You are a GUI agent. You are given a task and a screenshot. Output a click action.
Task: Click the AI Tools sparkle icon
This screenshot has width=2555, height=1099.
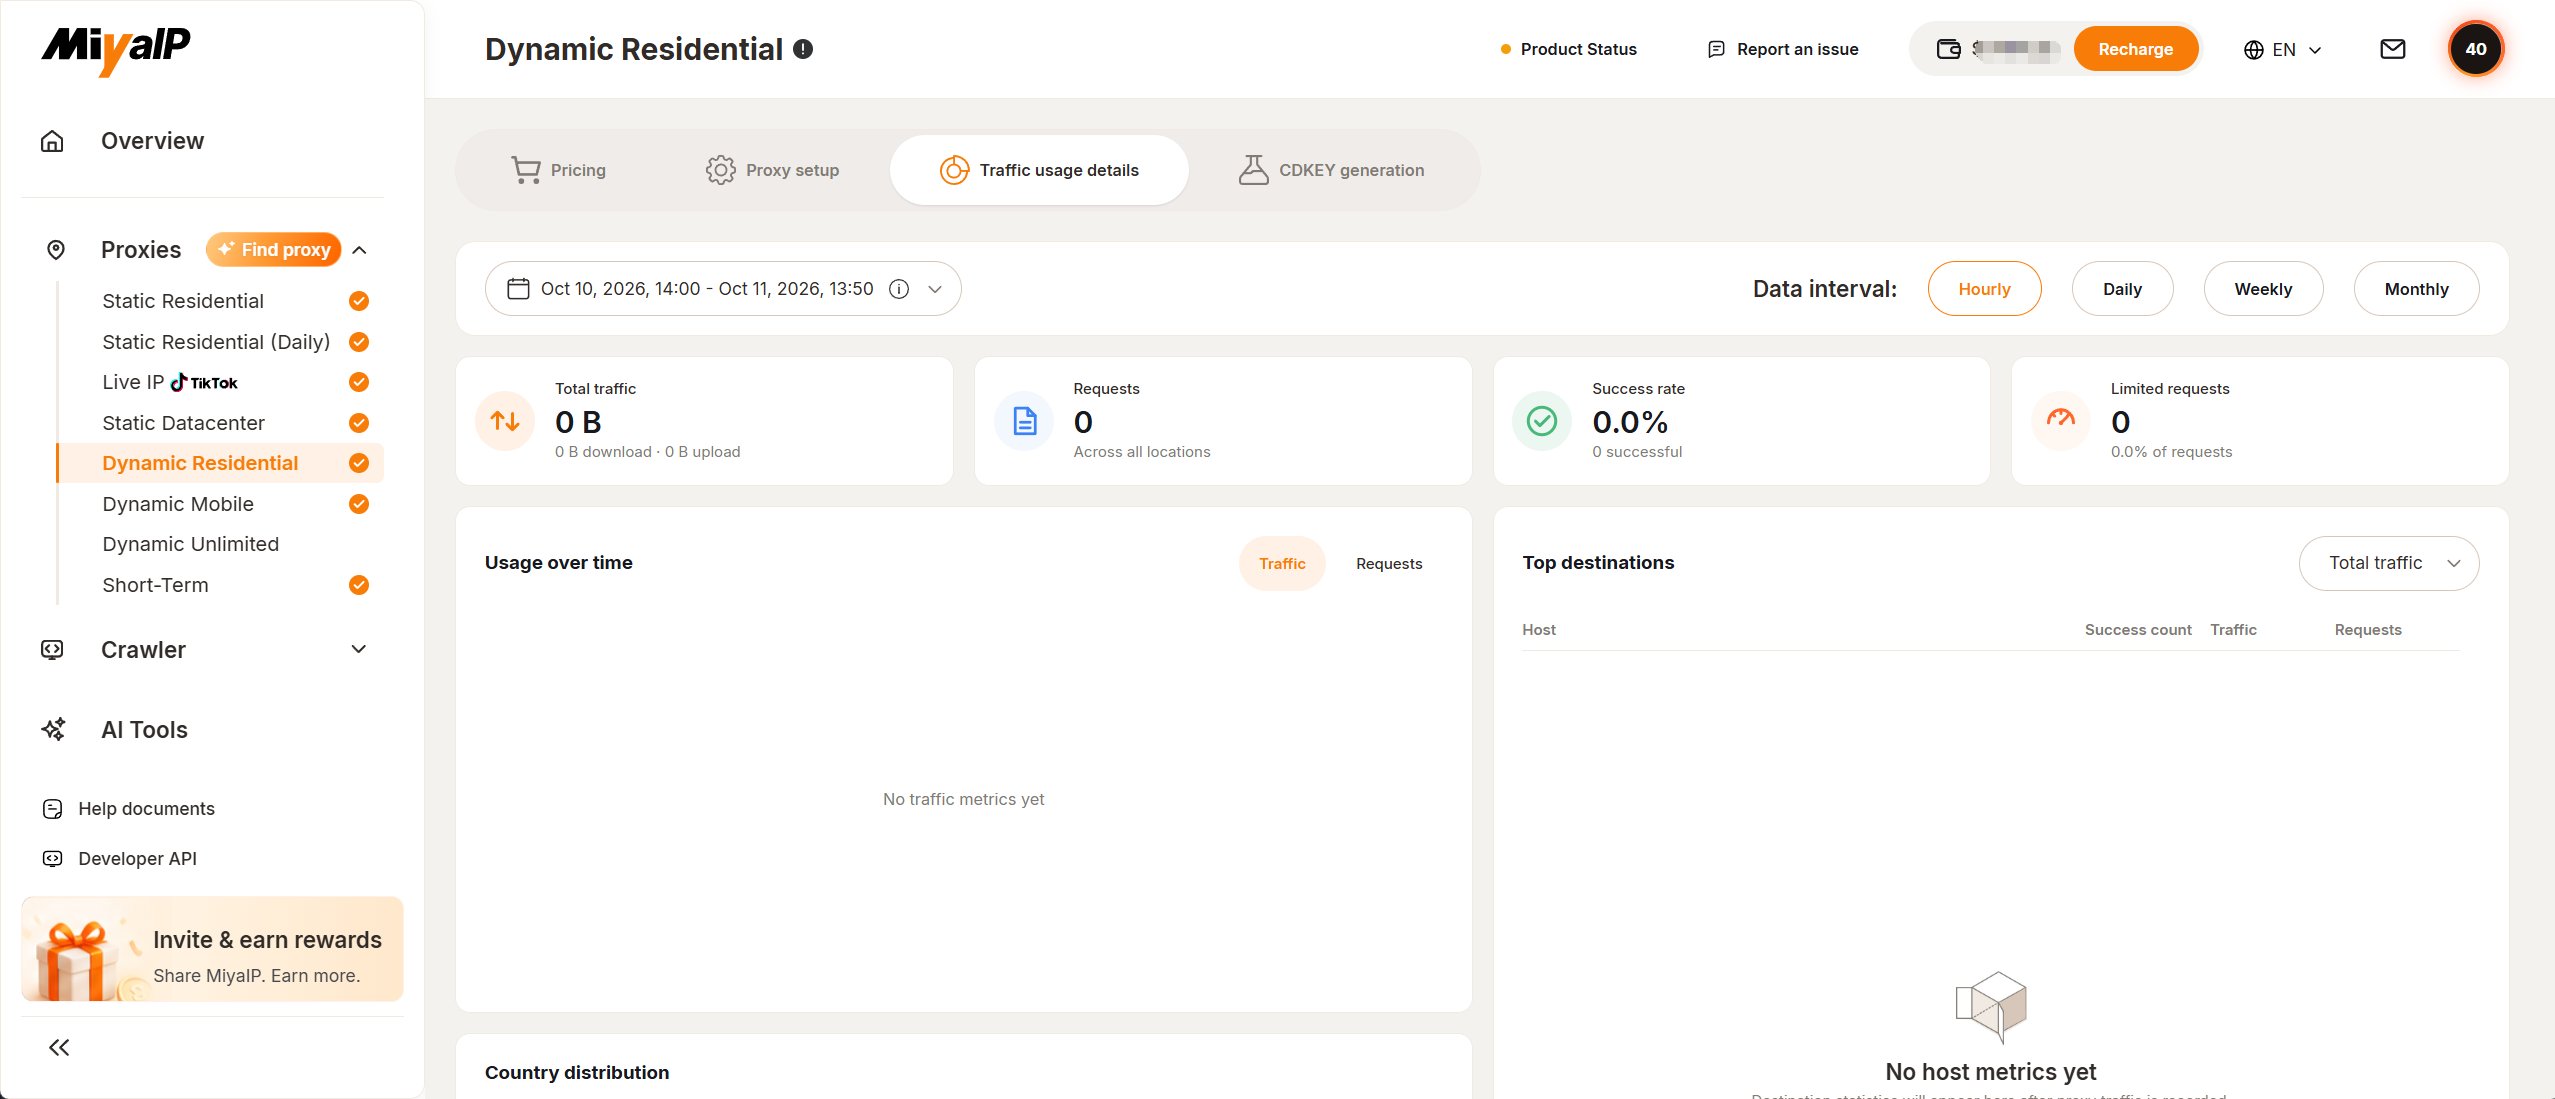tap(53, 730)
